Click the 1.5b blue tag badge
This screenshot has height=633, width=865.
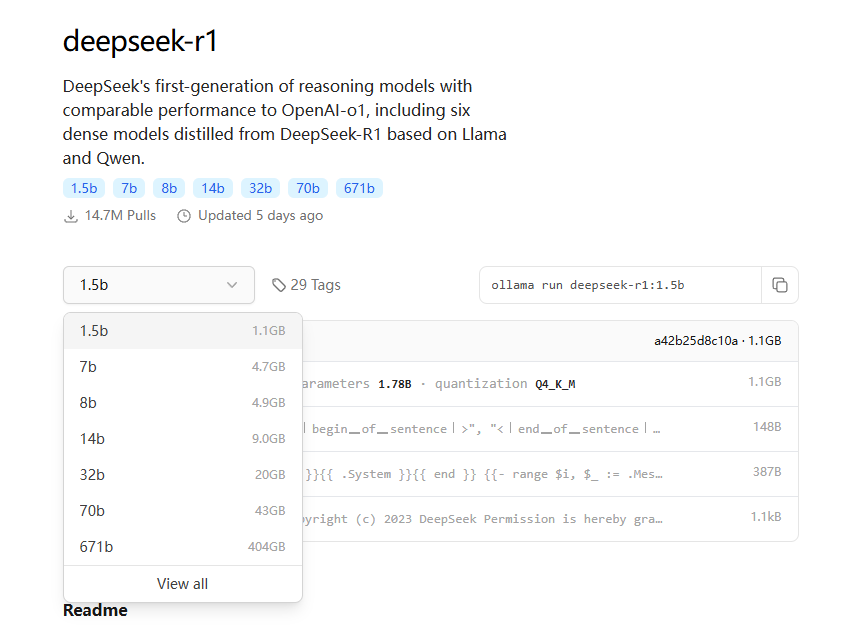pos(83,188)
